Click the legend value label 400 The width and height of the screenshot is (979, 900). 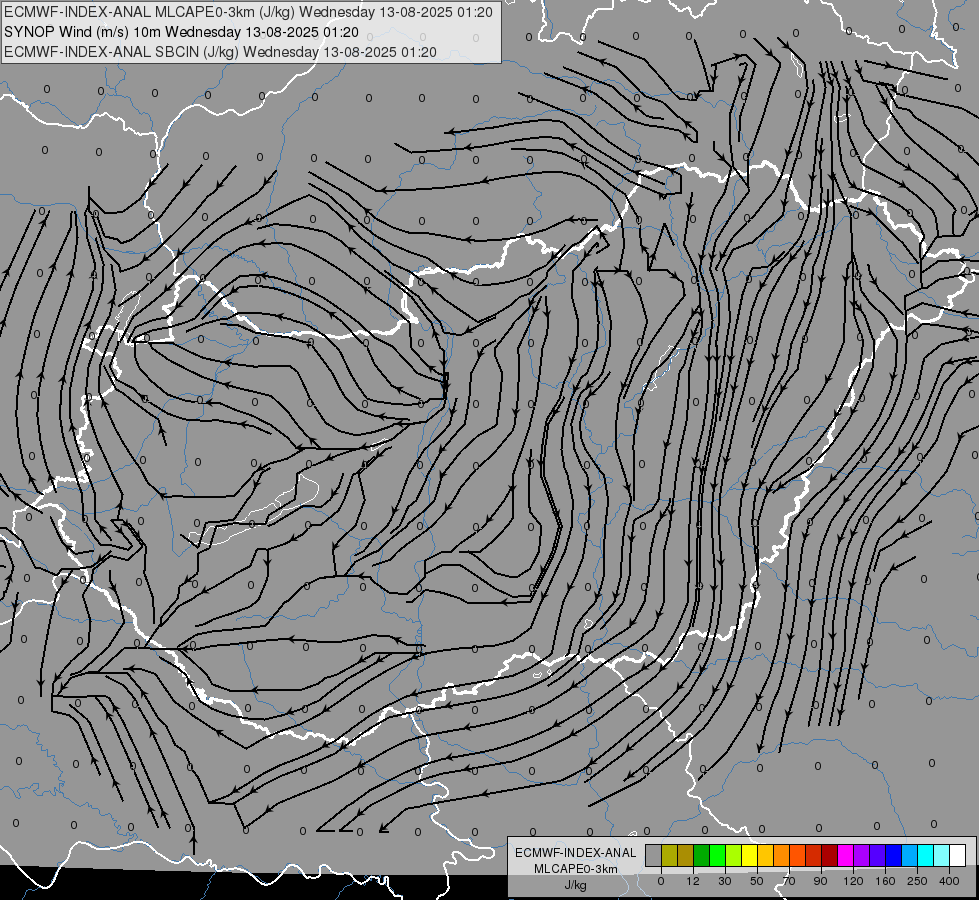tap(949, 881)
